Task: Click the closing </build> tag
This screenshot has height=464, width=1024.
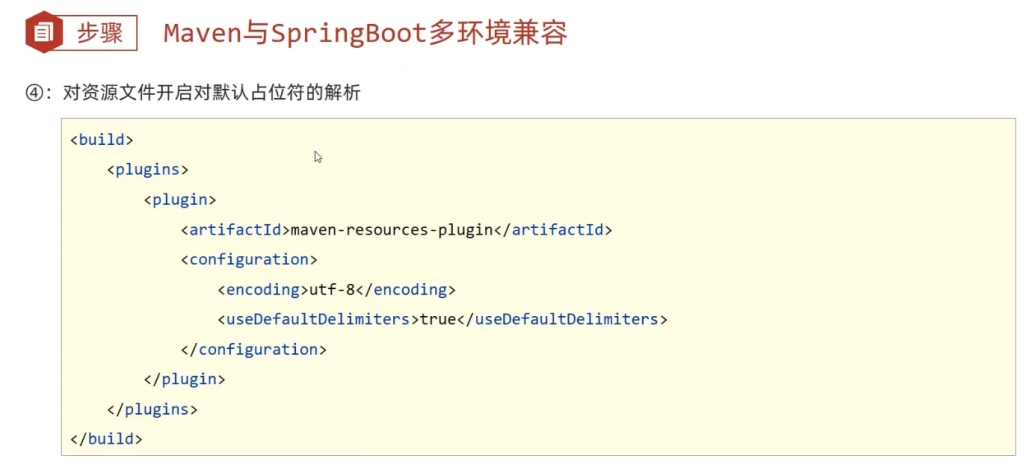Action: point(106,438)
